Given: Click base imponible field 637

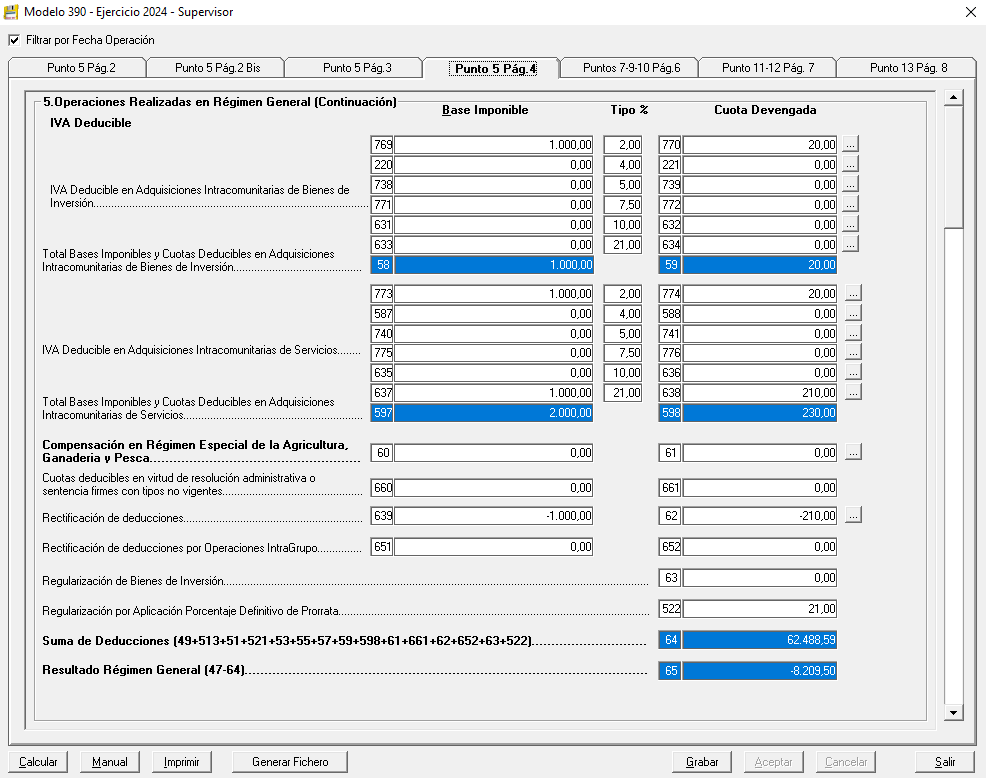Looking at the screenshot, I should pyautogui.click(x=494, y=393).
